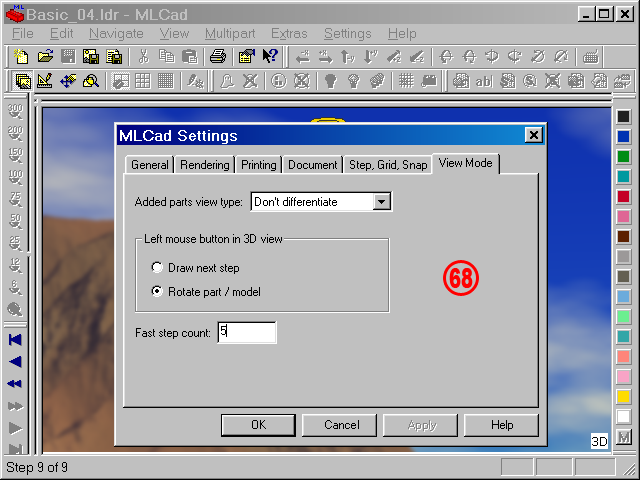Open the Document tab
The image size is (640, 480).
(x=313, y=165)
